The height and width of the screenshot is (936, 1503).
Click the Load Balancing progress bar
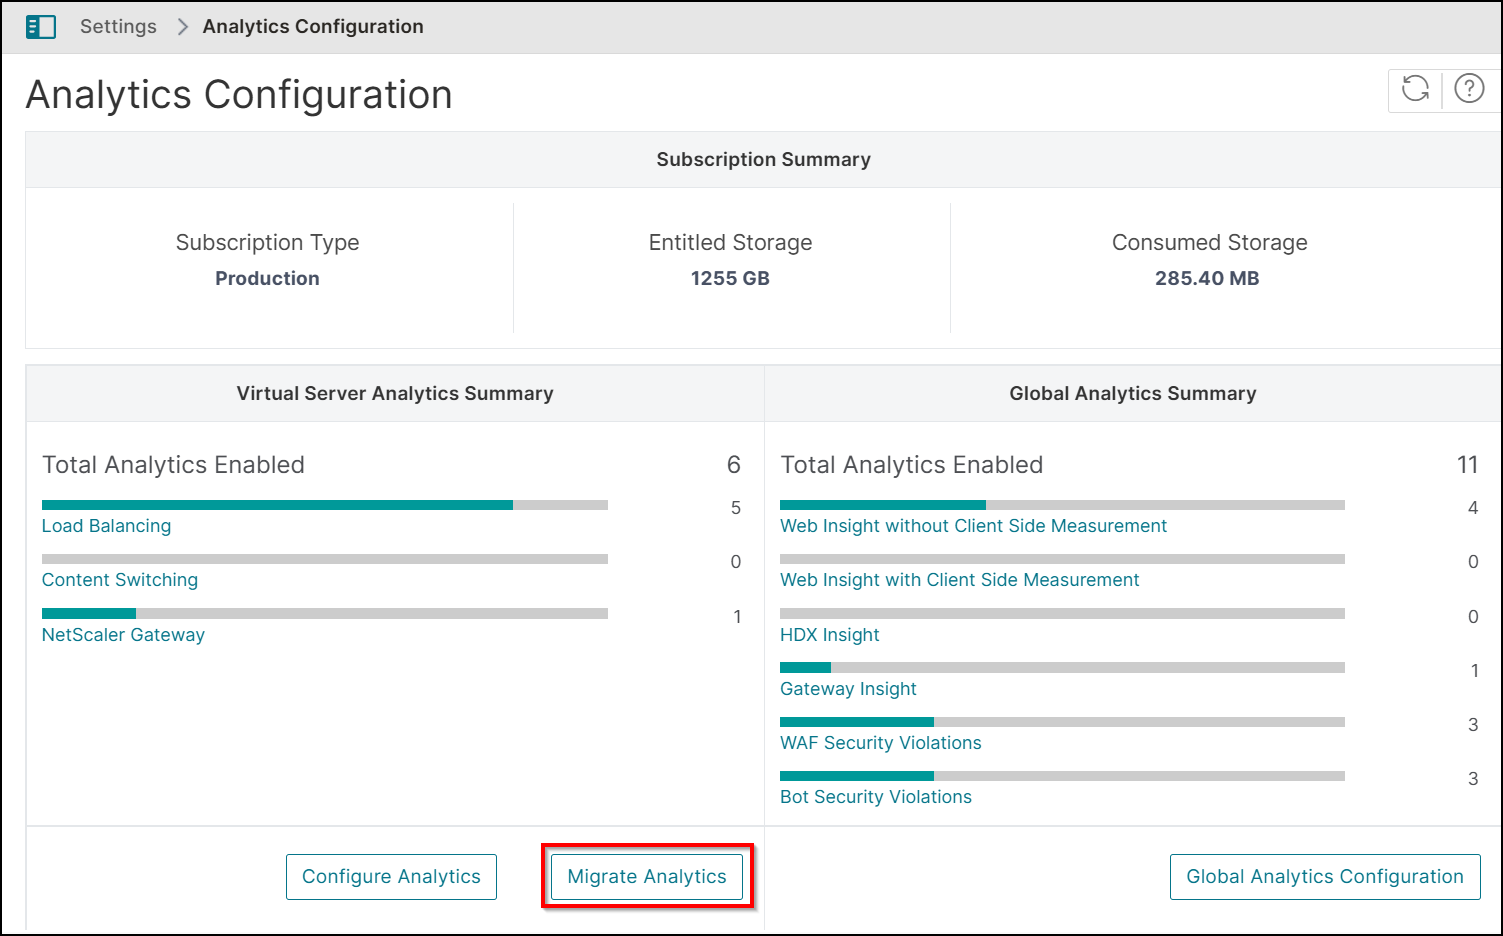click(x=325, y=505)
